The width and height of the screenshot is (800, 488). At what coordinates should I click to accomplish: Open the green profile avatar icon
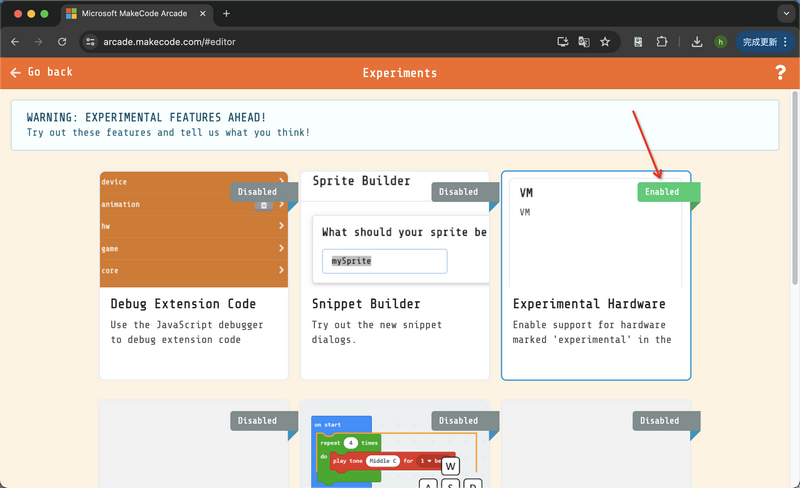(x=720, y=42)
